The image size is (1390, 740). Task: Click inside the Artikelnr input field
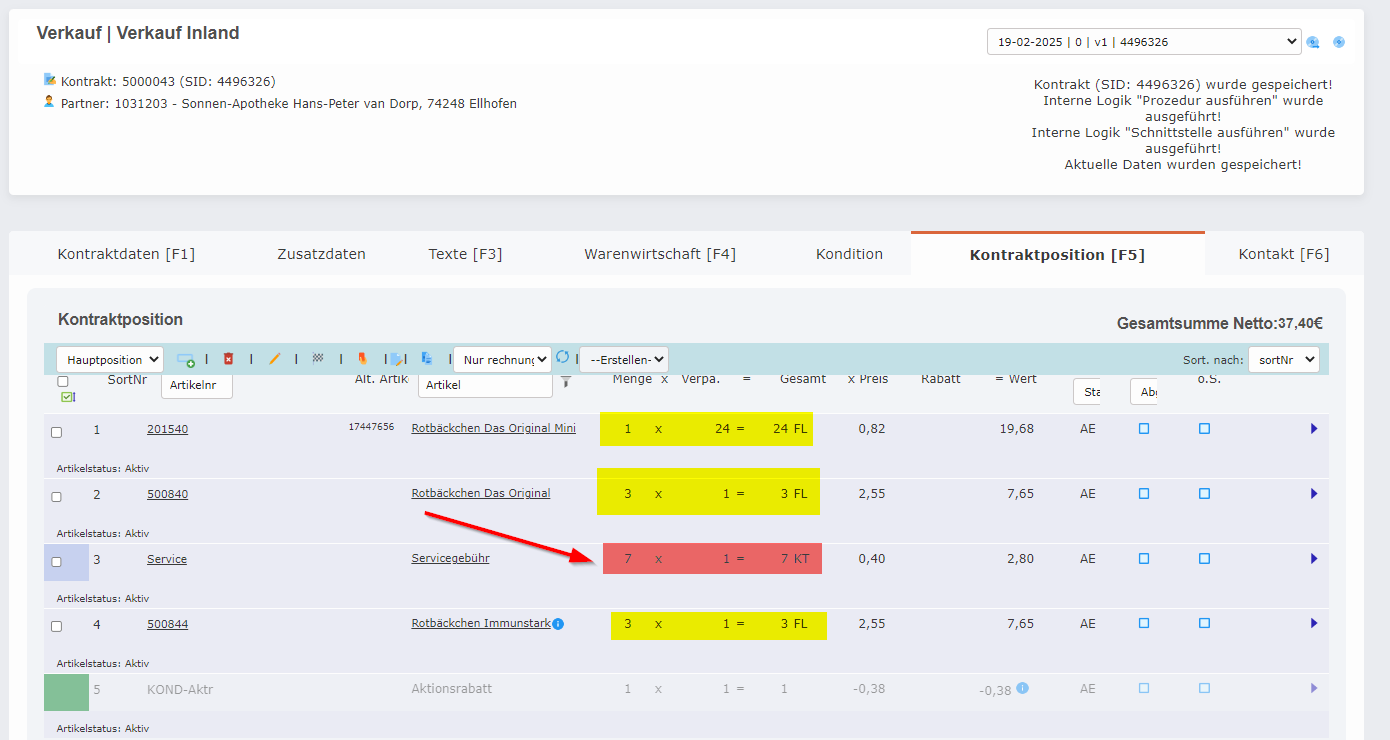pos(196,384)
